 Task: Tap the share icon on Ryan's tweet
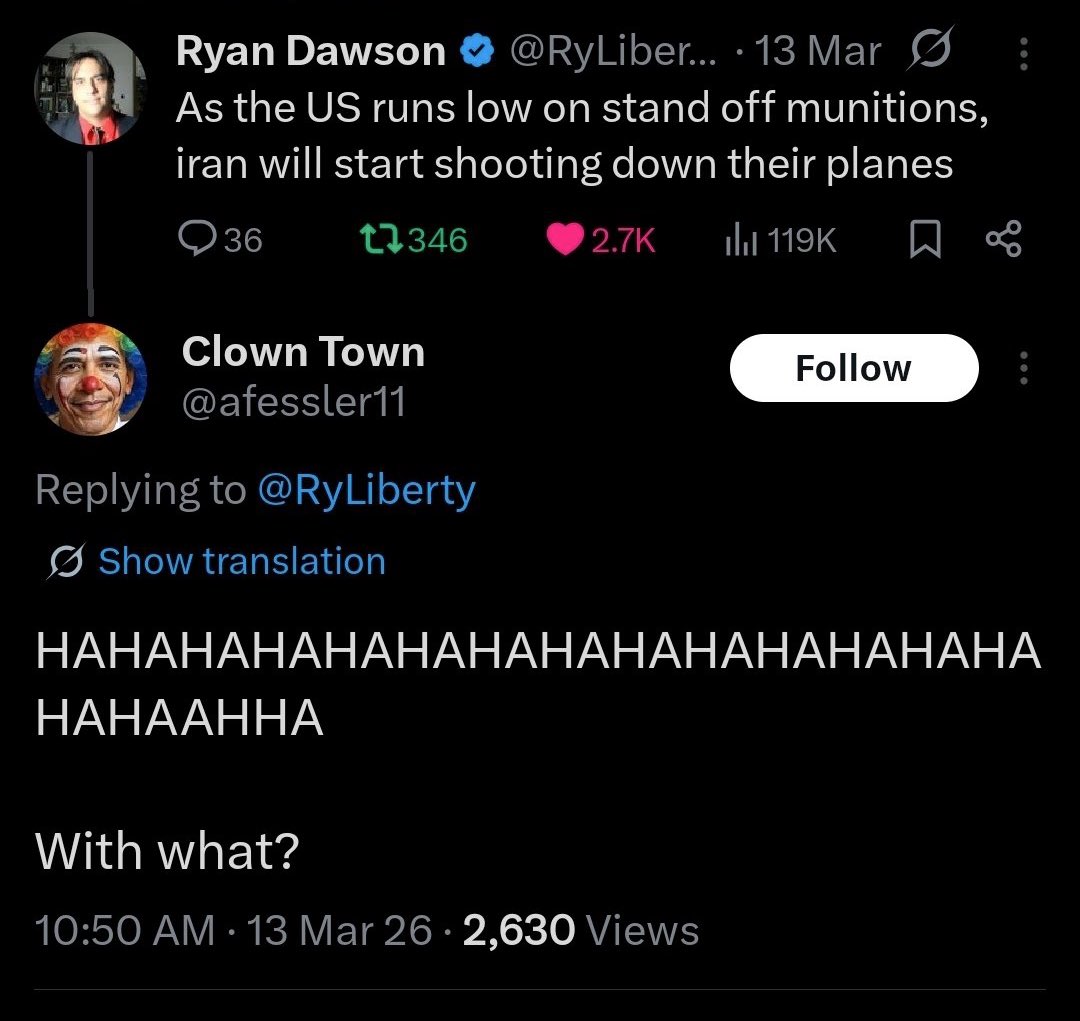tap(1003, 240)
